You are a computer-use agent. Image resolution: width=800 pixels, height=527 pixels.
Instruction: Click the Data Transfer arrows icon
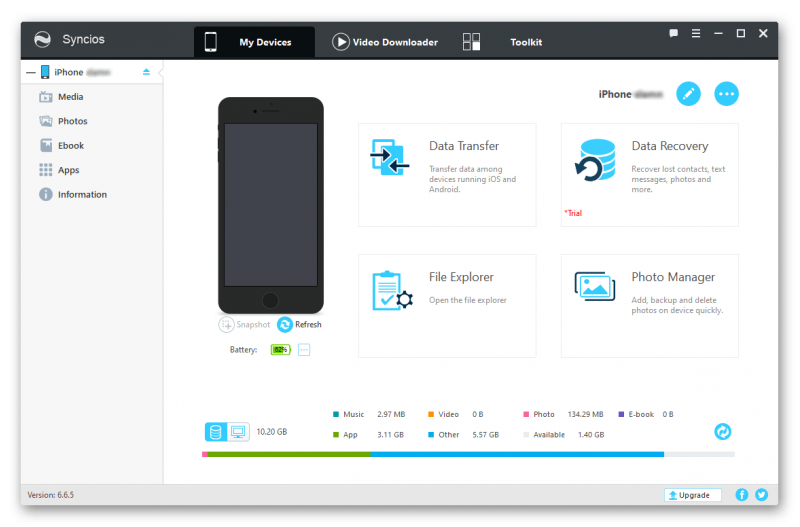pos(389,157)
